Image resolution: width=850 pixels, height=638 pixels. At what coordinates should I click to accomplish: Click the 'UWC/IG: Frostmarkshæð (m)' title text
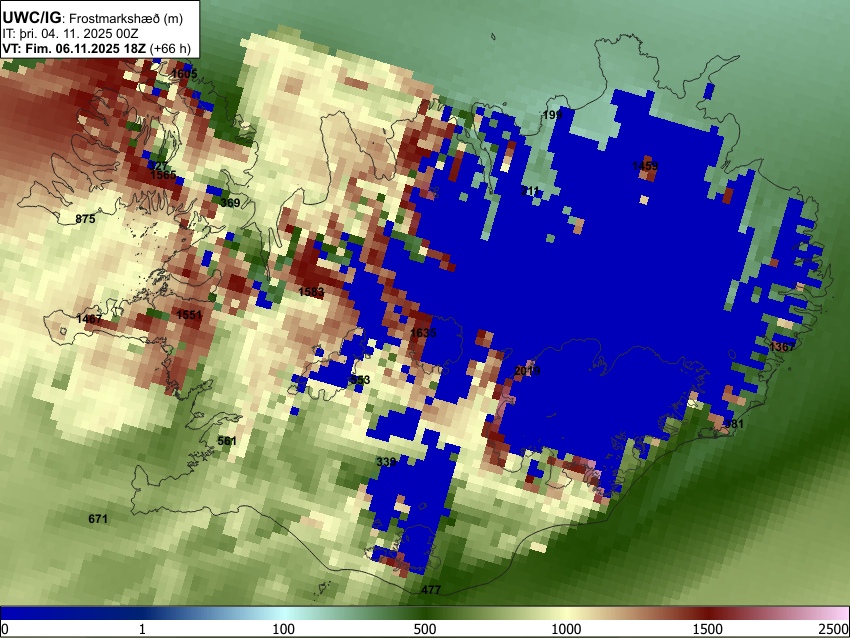tap(93, 18)
